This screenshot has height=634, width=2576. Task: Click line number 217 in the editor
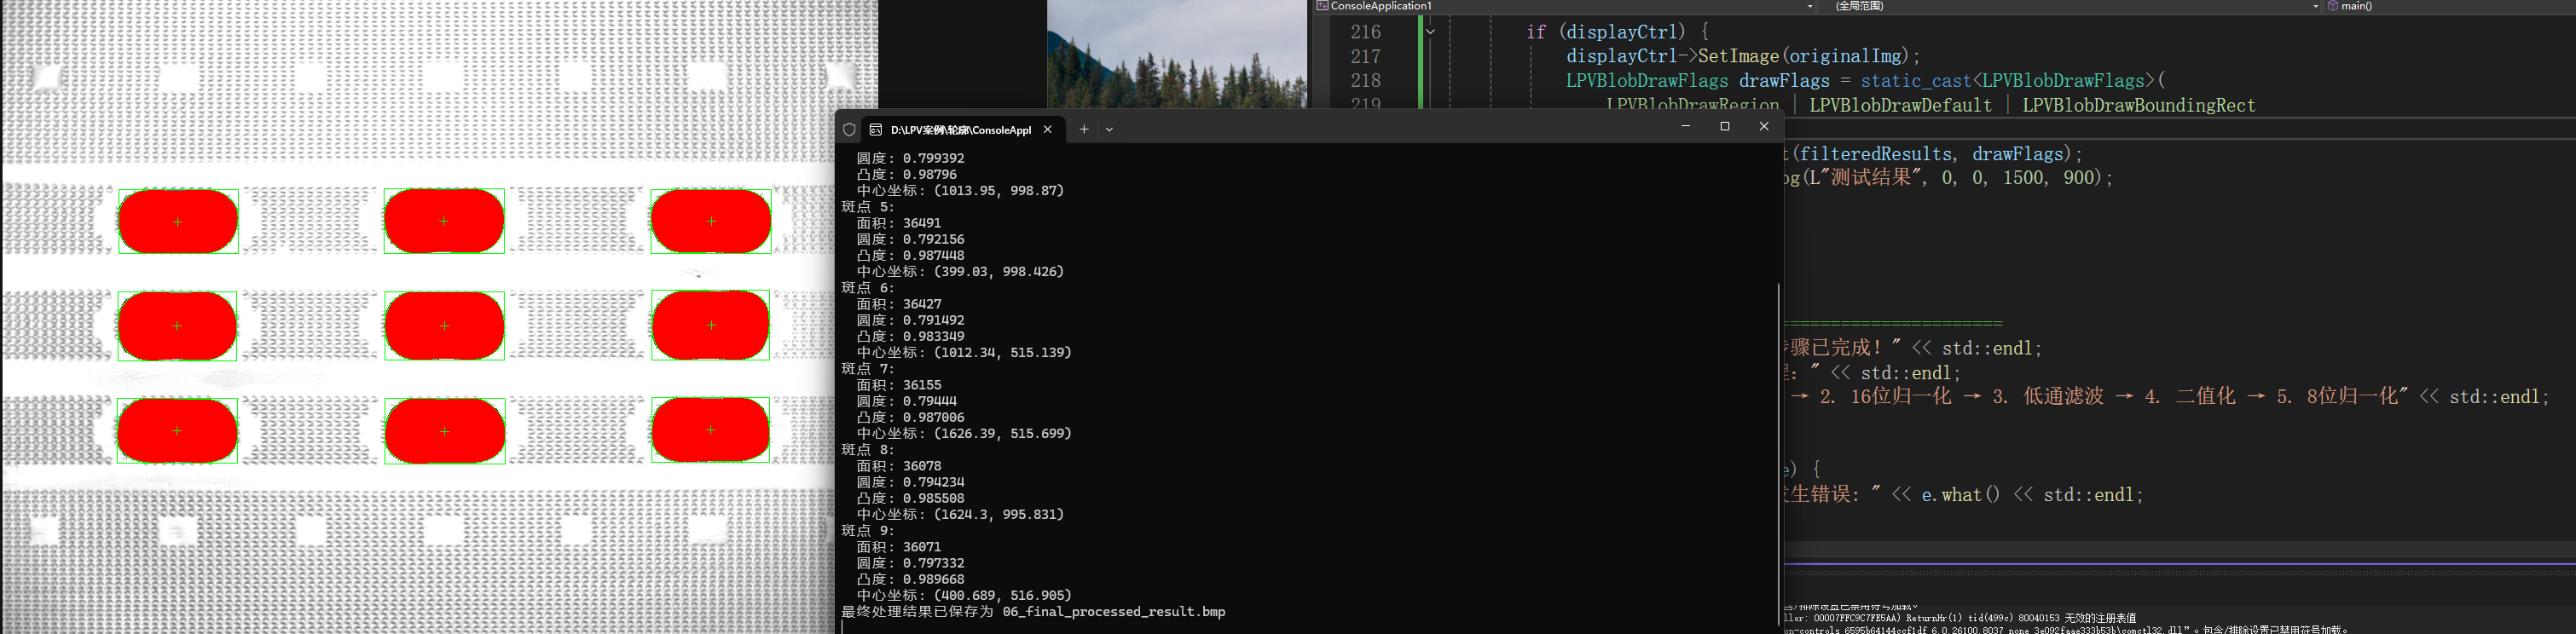pos(1365,57)
